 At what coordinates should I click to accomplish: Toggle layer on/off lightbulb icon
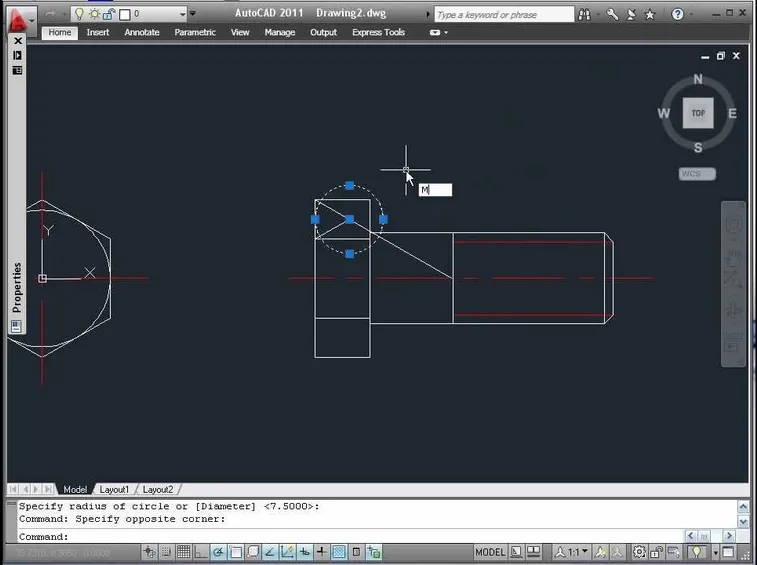79,14
